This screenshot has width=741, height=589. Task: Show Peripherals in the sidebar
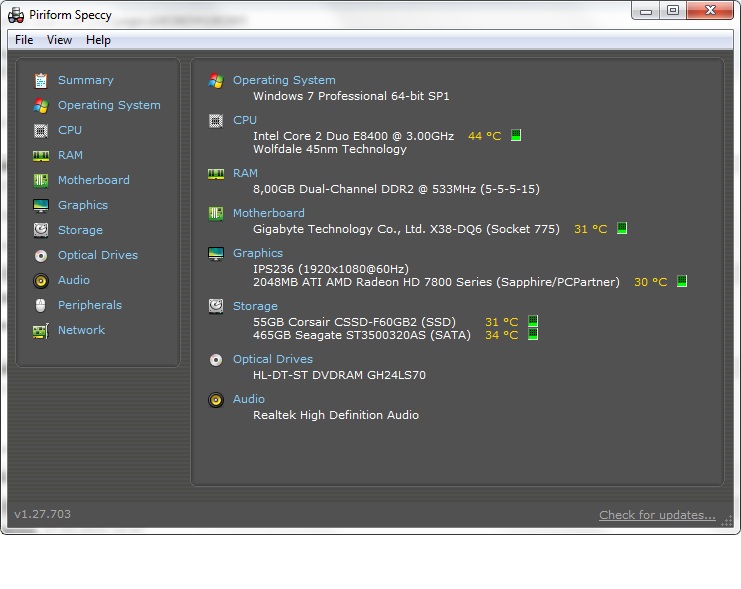[90, 305]
